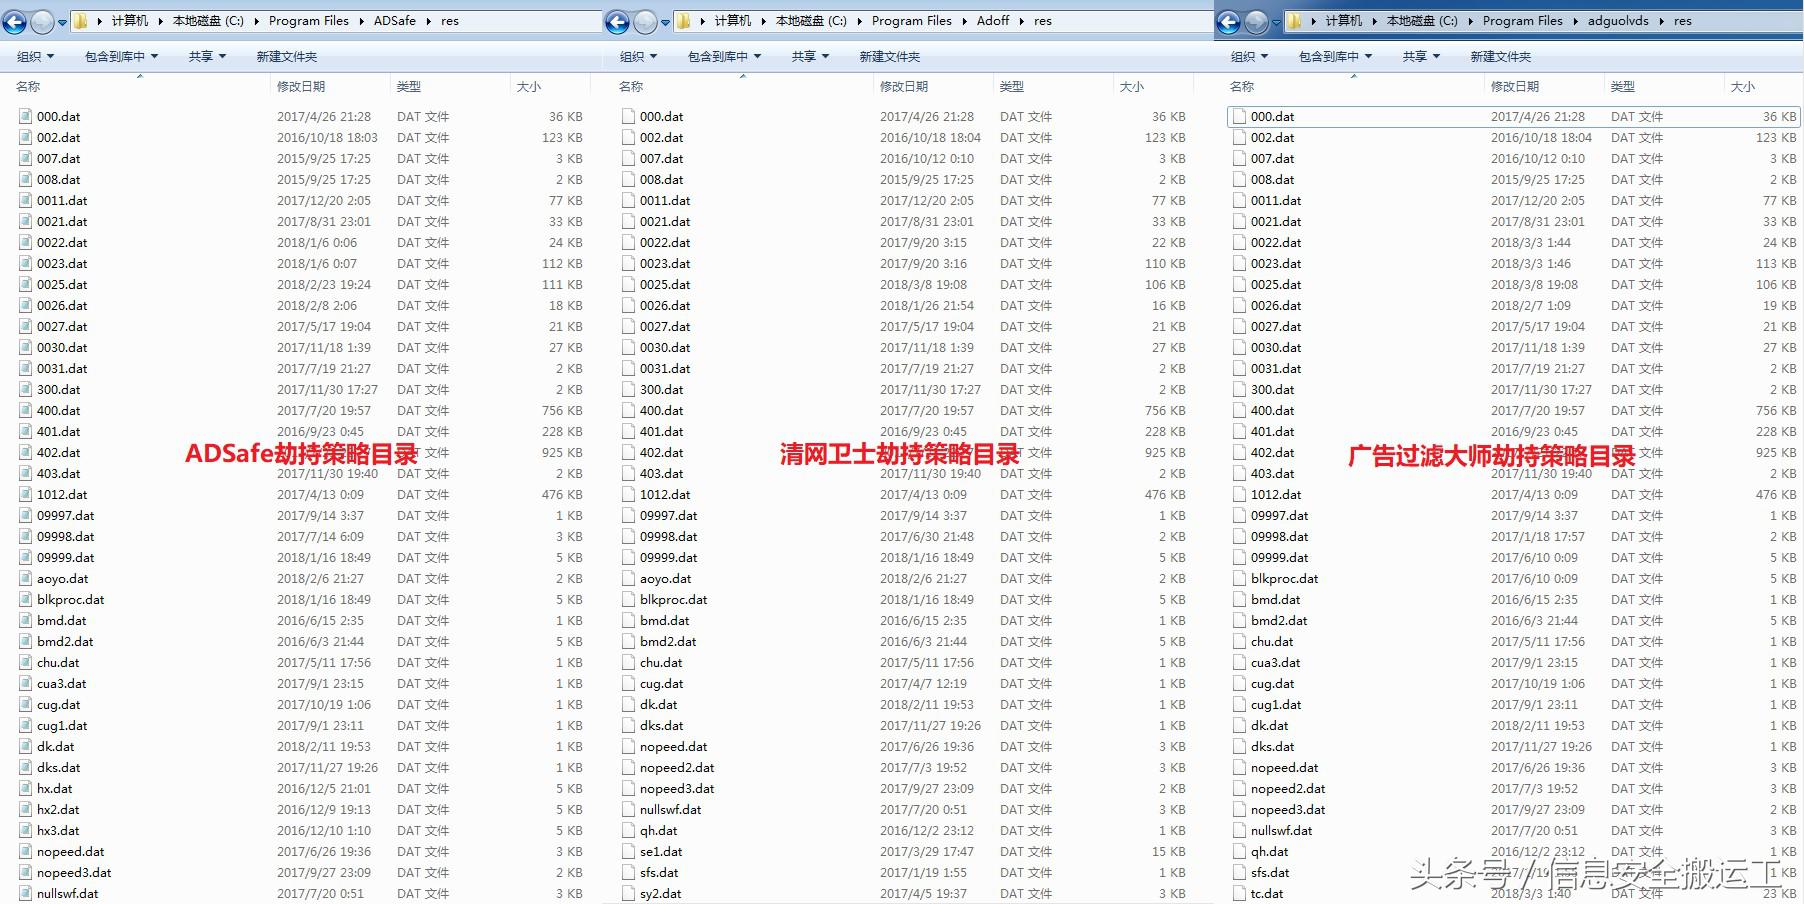Click the file icon of cug1.dat in ADSafe folder
The image size is (1804, 904).
coord(25,726)
